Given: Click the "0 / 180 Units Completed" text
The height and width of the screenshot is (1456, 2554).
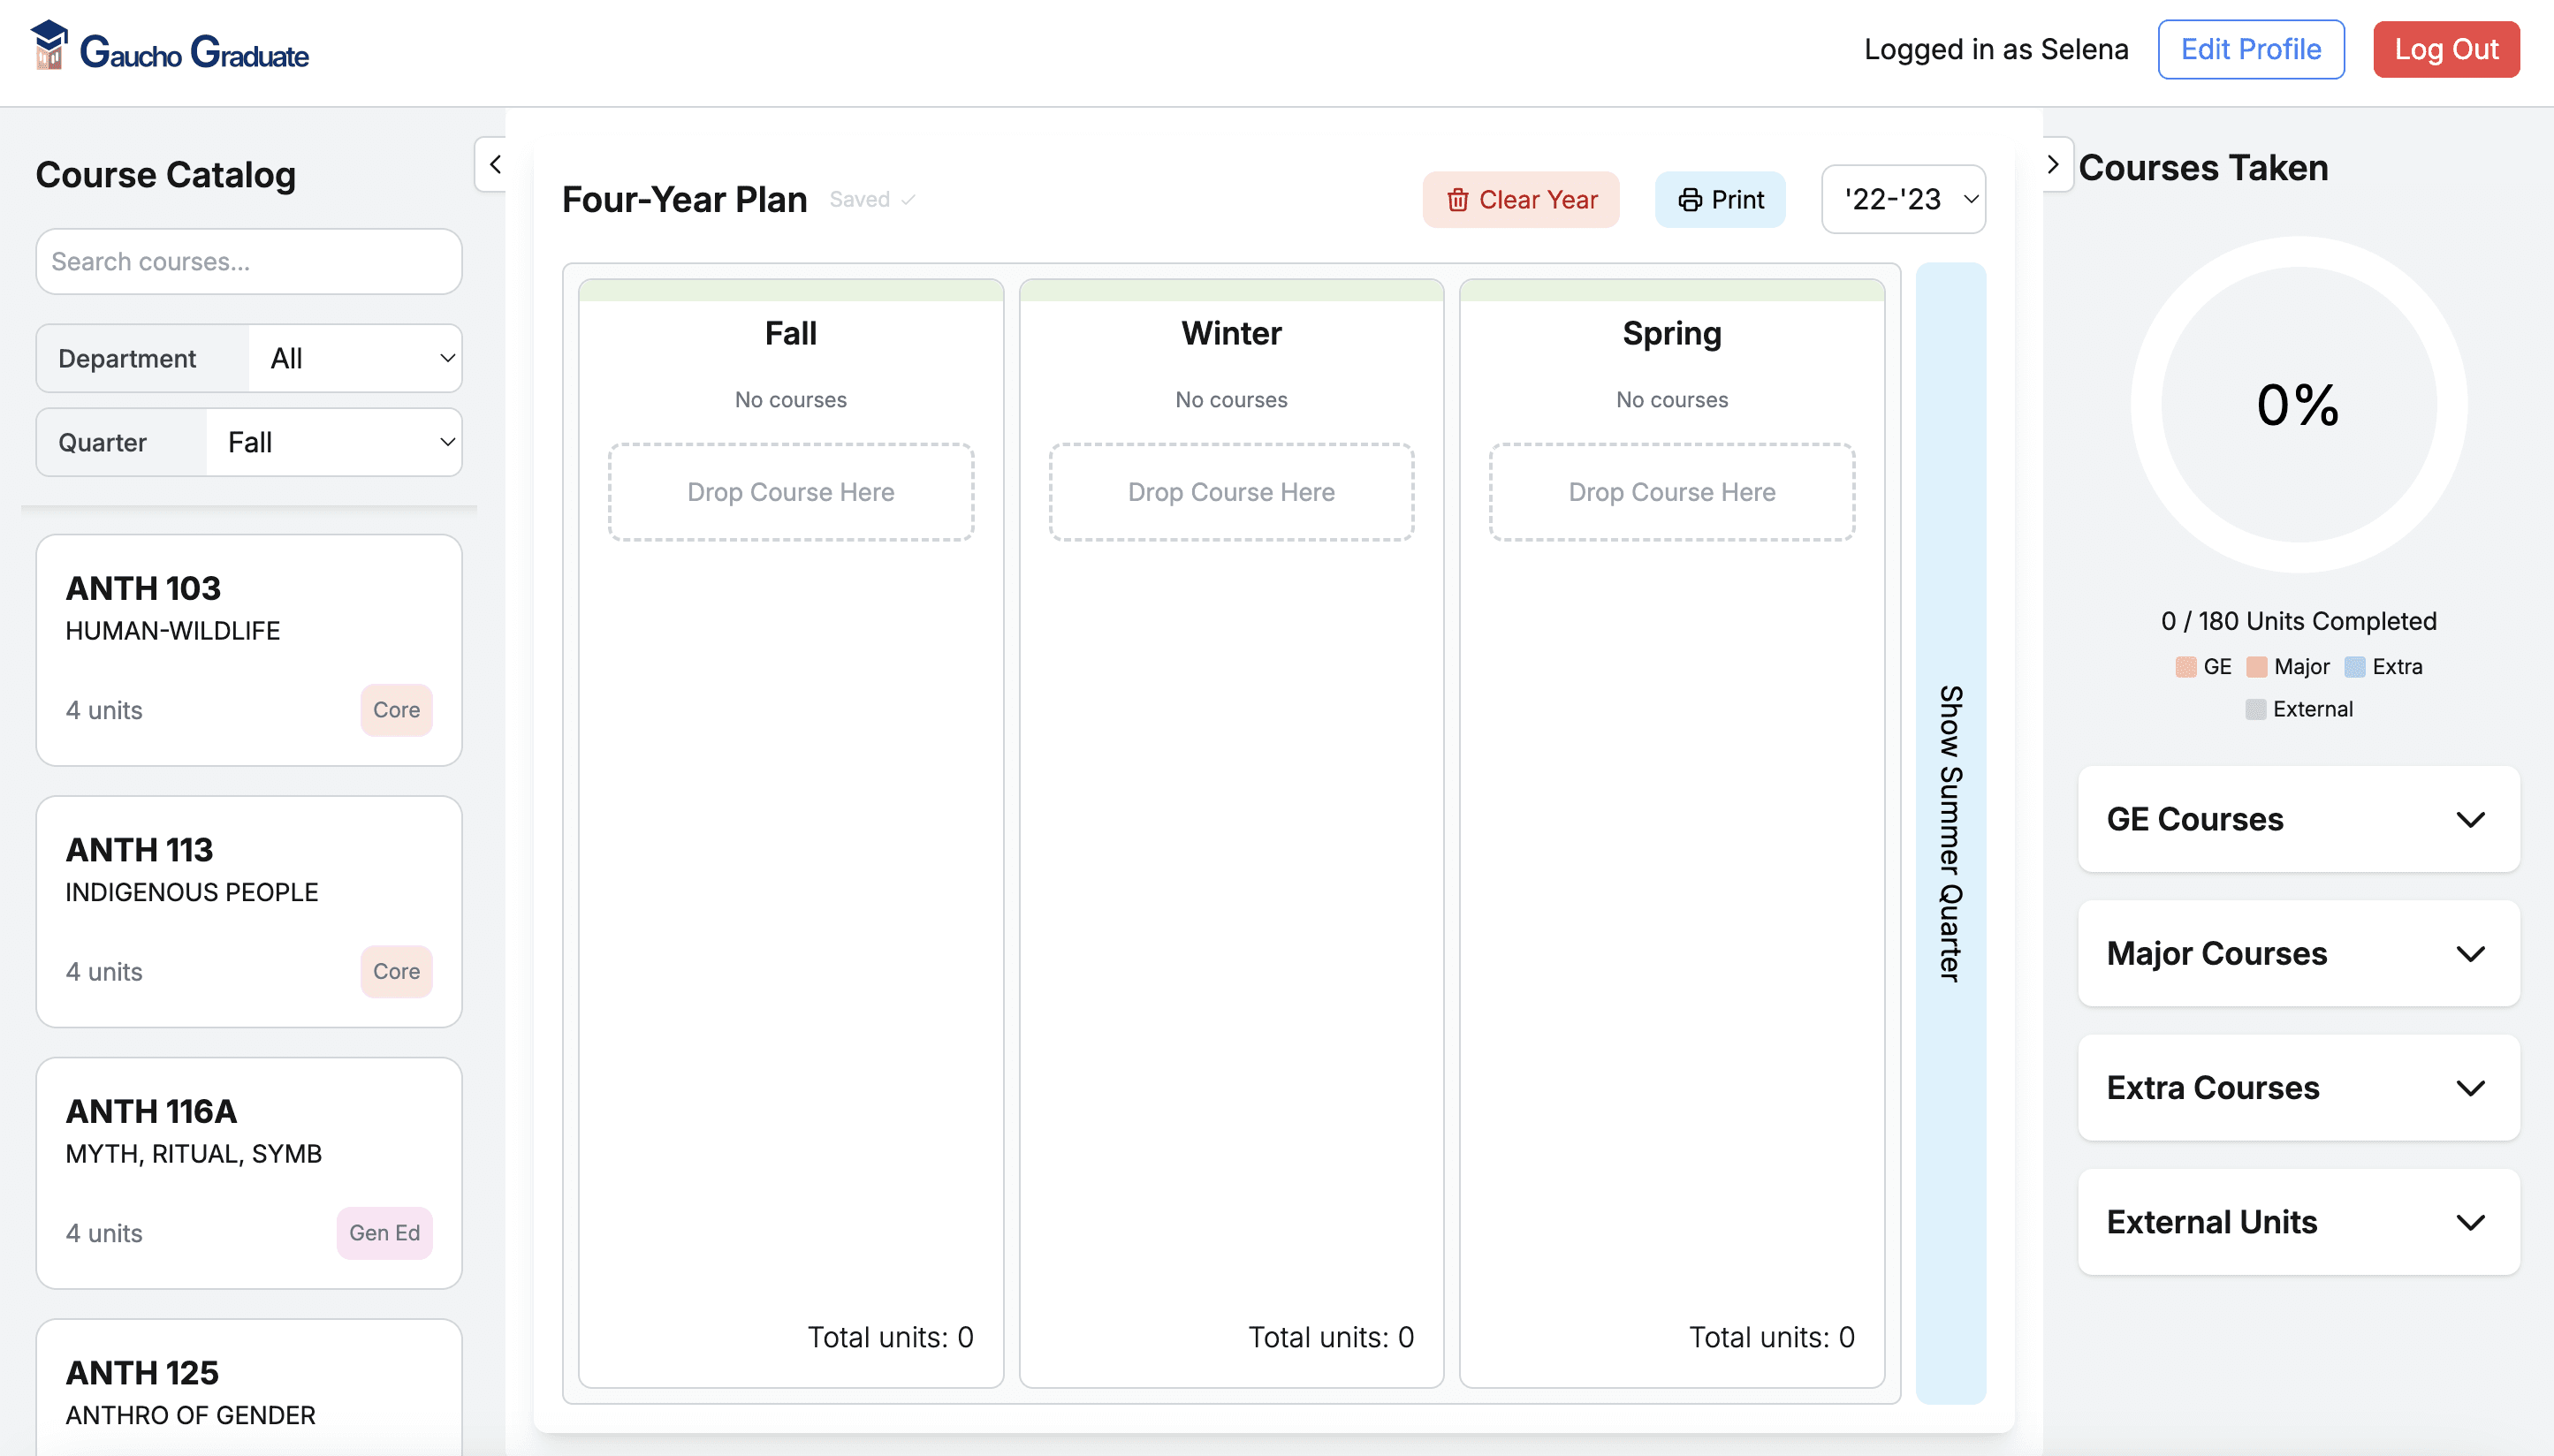Looking at the screenshot, I should (2298, 621).
